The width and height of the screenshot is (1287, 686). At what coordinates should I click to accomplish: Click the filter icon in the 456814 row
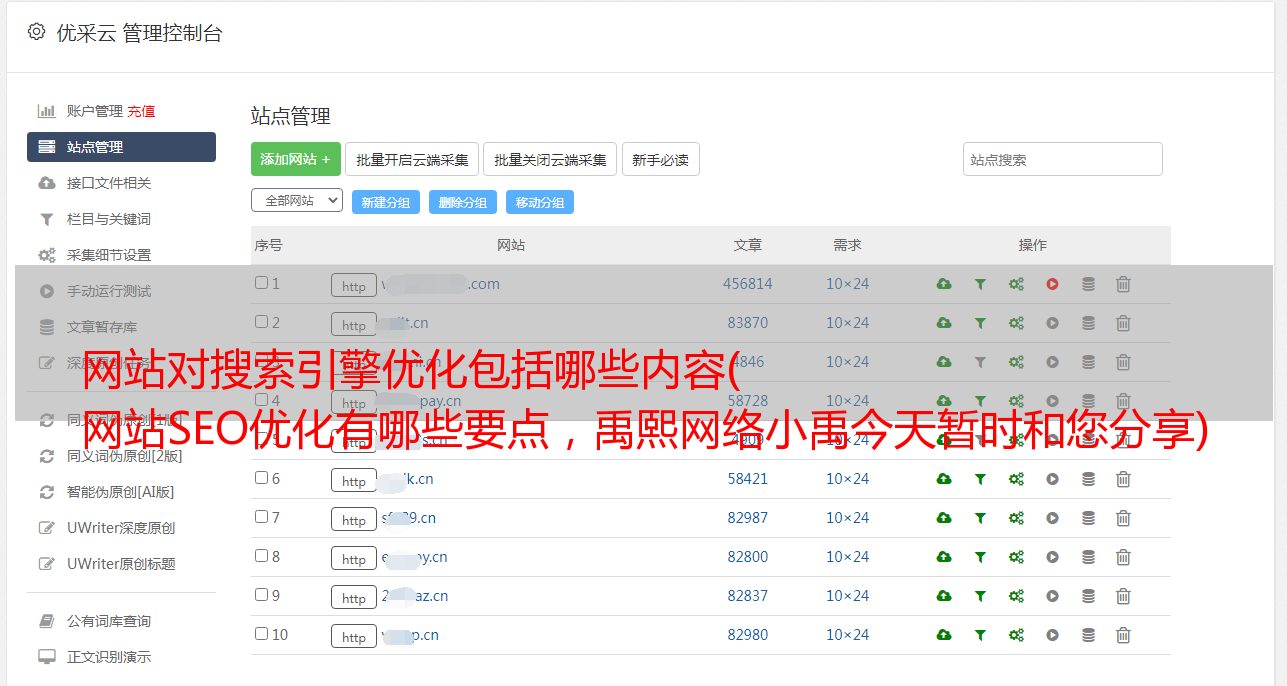tap(980, 284)
